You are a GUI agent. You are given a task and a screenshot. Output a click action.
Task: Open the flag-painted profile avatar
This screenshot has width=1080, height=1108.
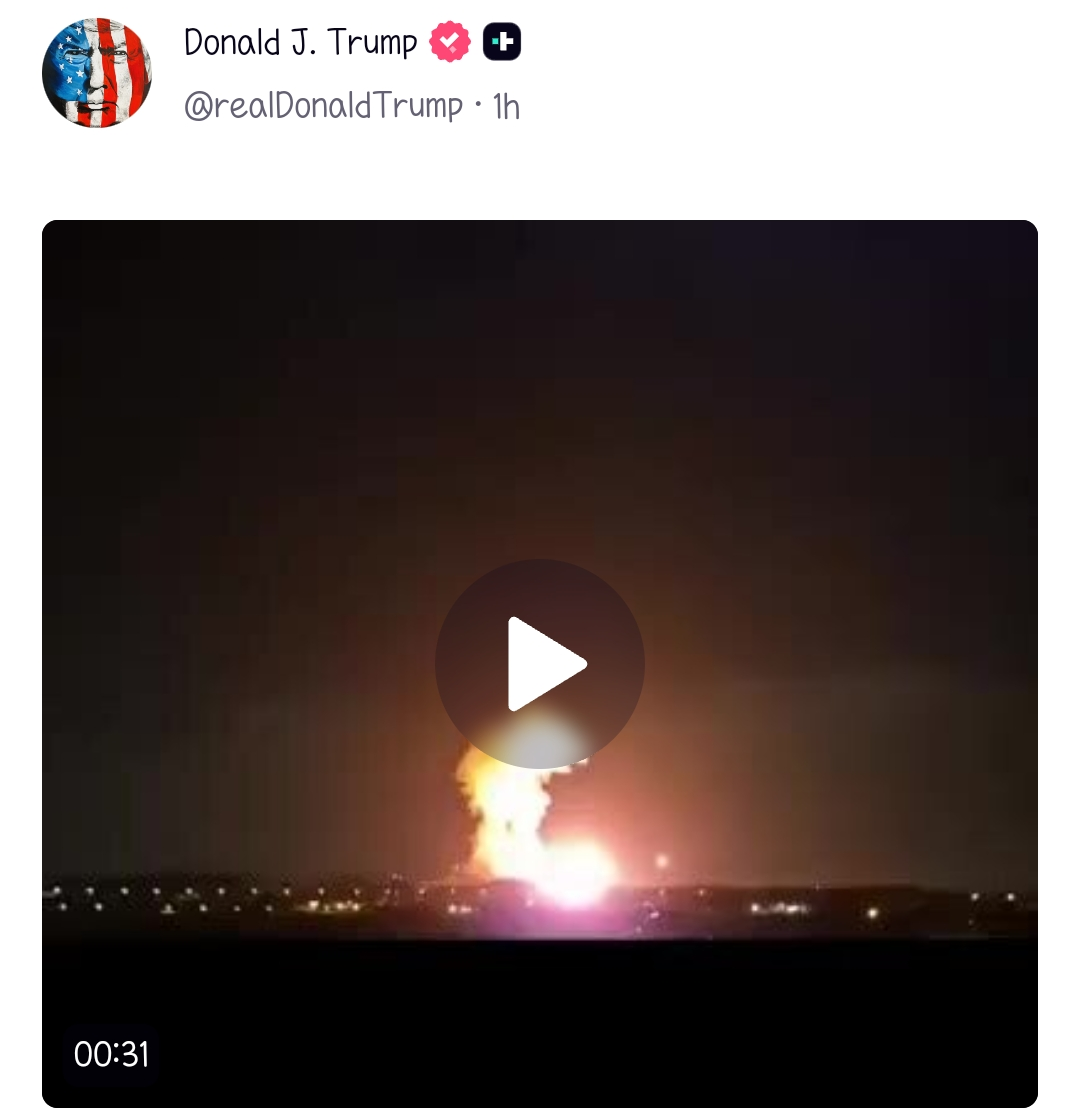(x=97, y=73)
